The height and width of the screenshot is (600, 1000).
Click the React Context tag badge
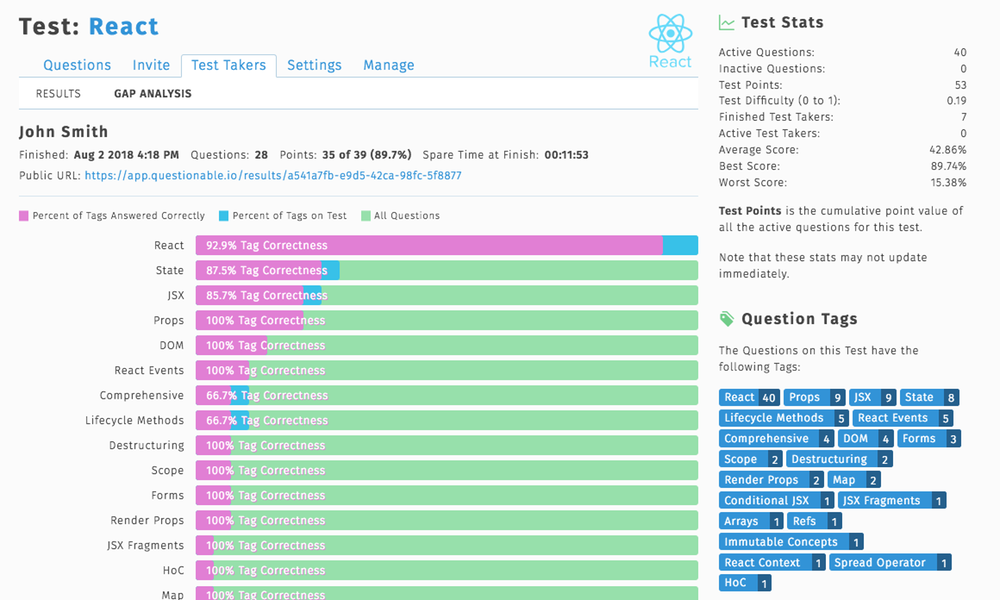(772, 562)
